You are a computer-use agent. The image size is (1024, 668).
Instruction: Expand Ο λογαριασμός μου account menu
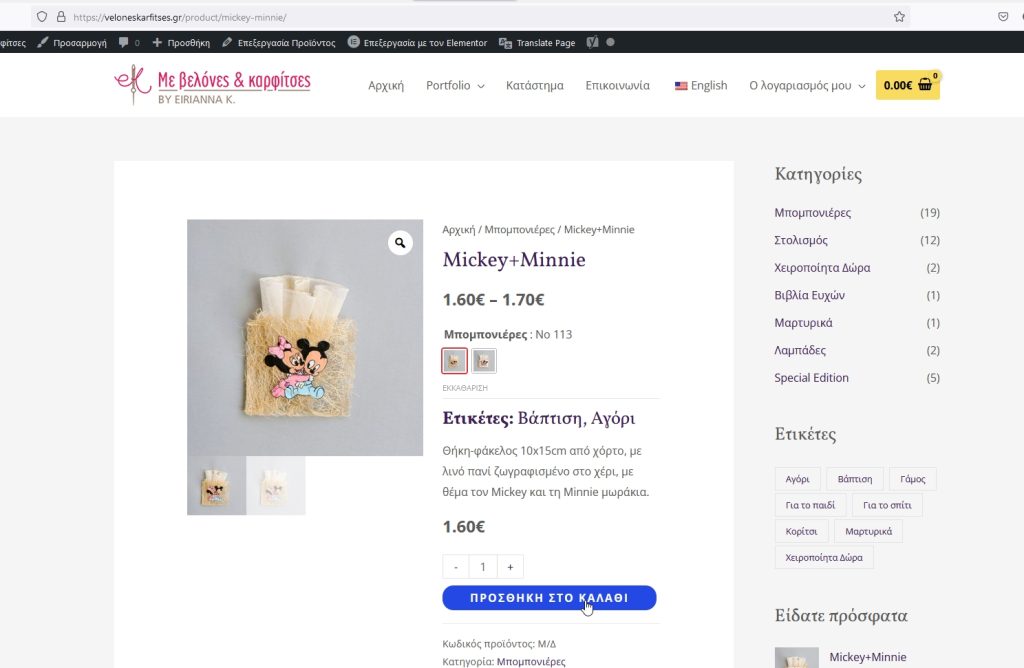pos(807,86)
